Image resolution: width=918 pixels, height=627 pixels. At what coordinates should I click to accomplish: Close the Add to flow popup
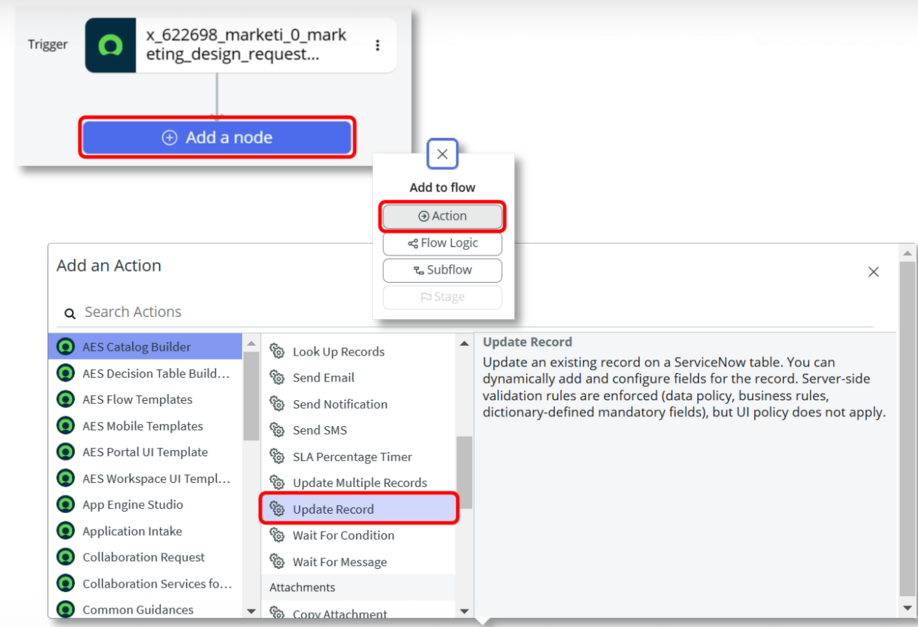pos(443,154)
